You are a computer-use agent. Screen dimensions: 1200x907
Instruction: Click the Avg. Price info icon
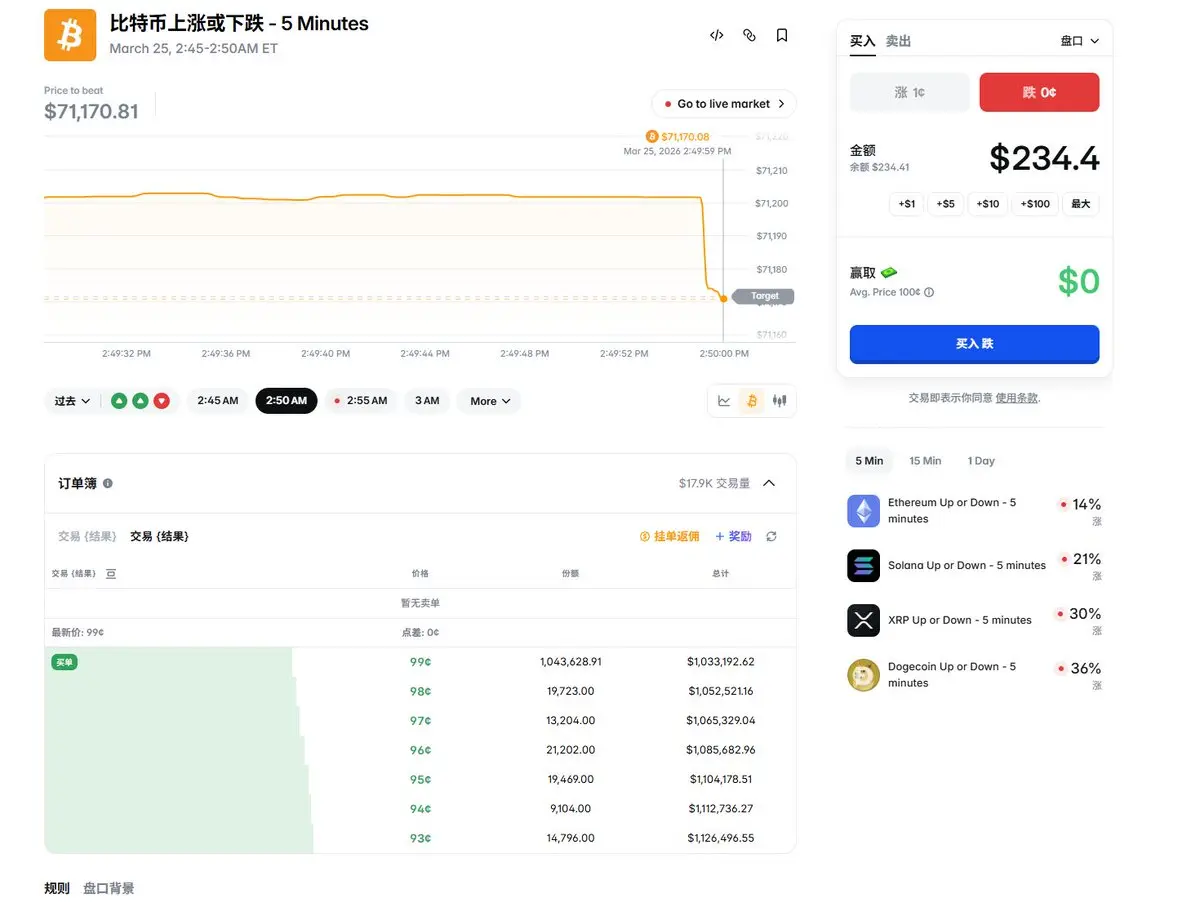click(x=929, y=293)
